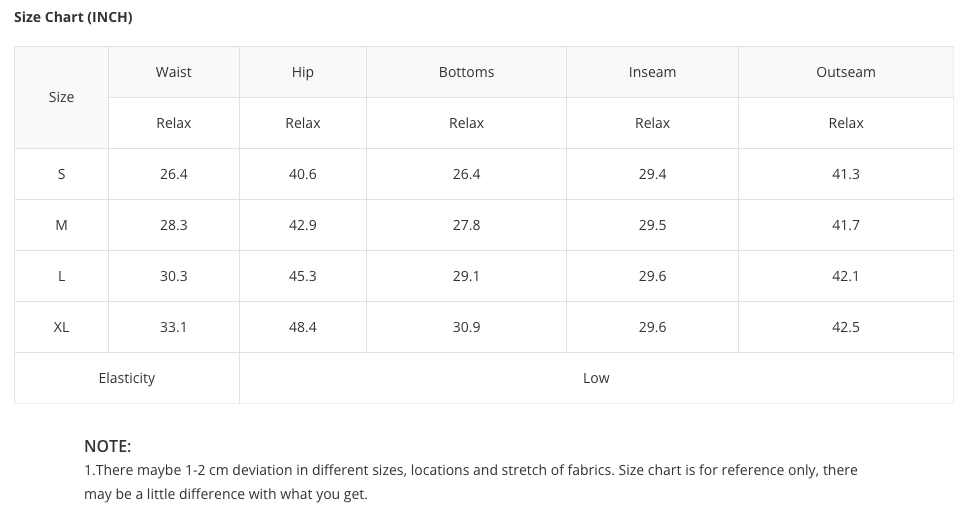
Task: Select the Low elasticity value
Action: point(596,378)
